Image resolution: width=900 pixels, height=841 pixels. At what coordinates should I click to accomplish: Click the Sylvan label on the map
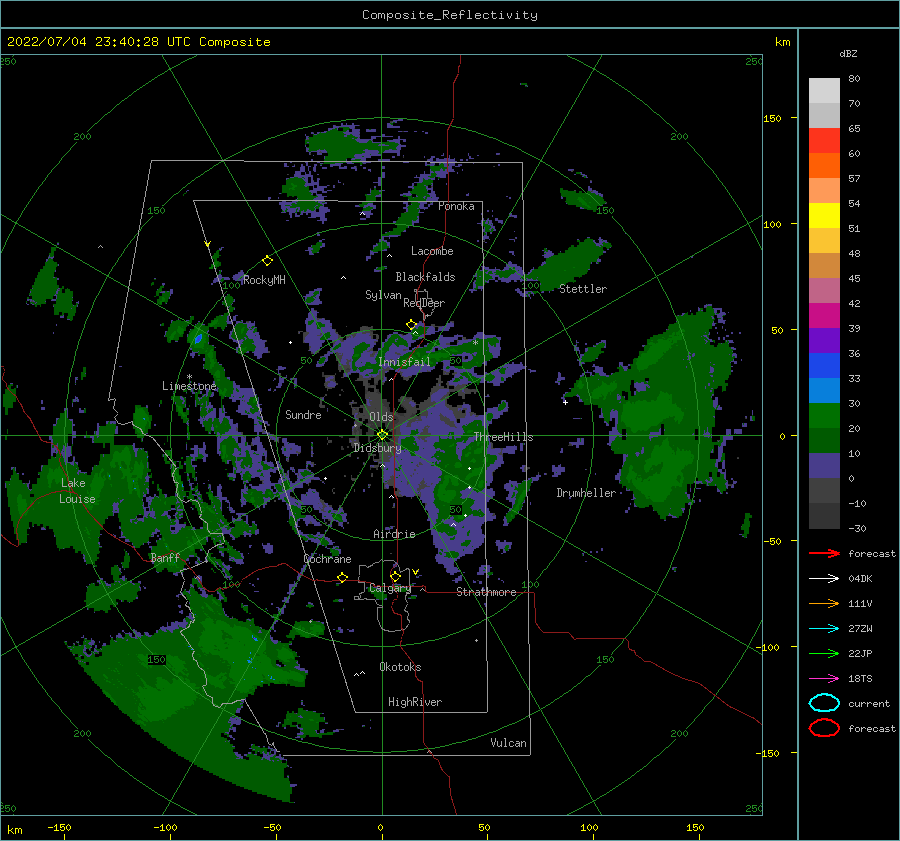(383, 295)
